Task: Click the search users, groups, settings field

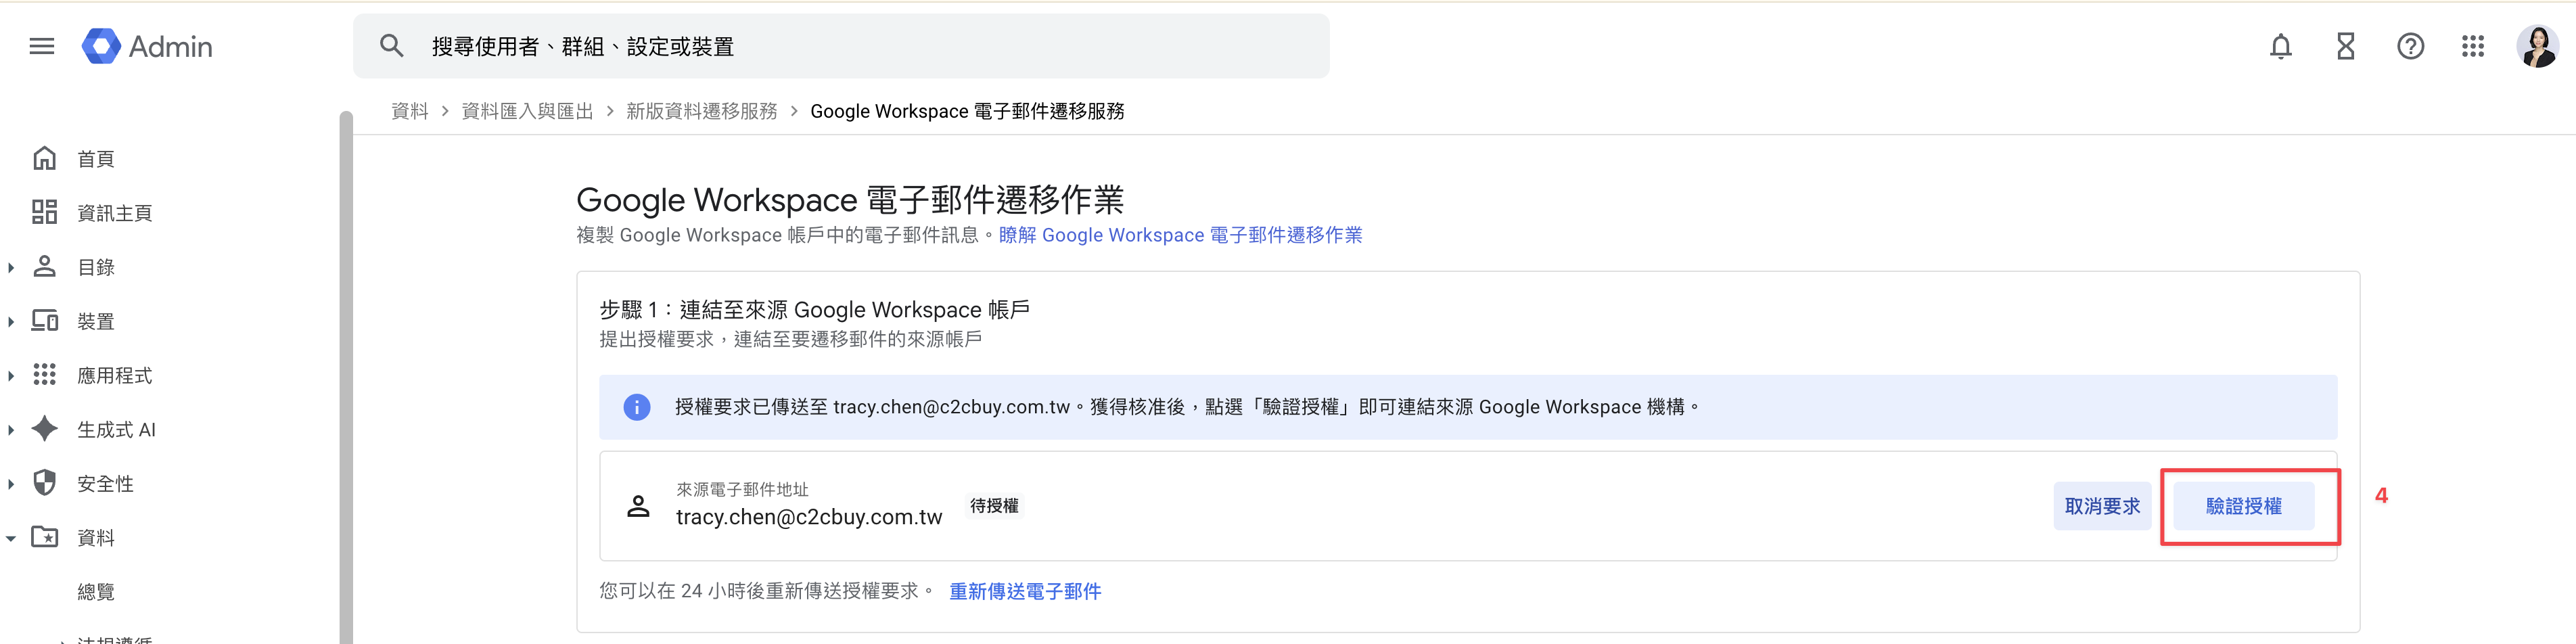Action: (x=841, y=46)
